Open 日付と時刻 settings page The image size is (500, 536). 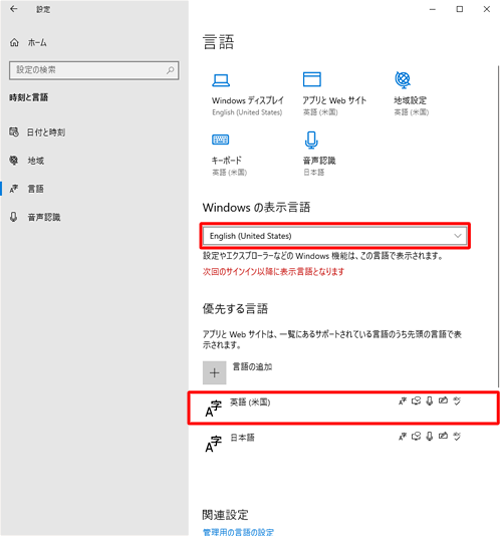46,132
